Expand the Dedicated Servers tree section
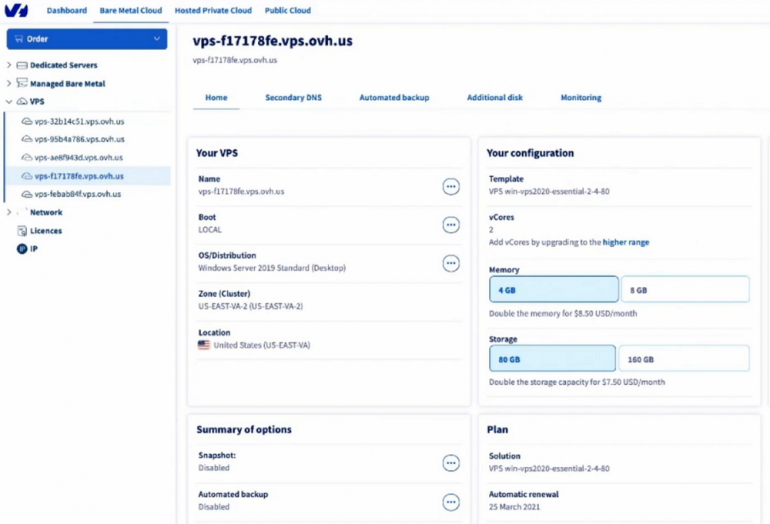770x524 pixels. click(x=10, y=66)
